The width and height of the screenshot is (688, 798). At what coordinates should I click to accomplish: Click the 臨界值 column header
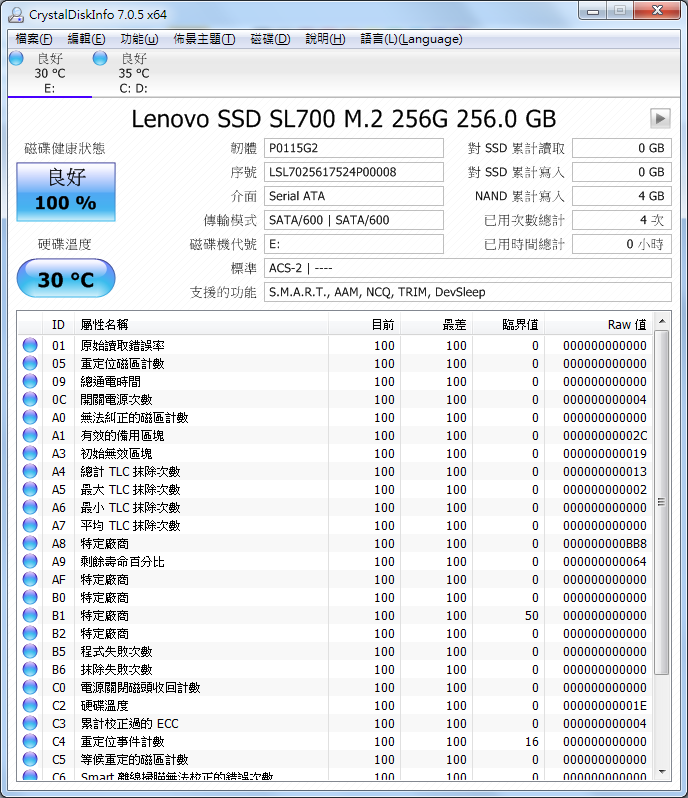pyautogui.click(x=508, y=325)
